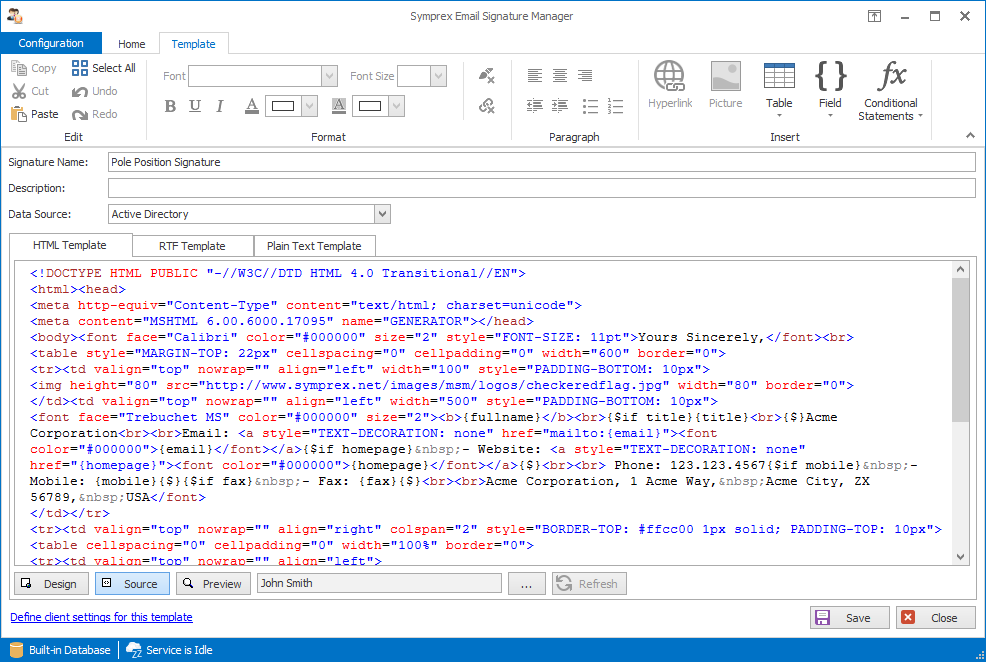Open the Configuration tab
The width and height of the screenshot is (986, 662).
pyautogui.click(x=51, y=43)
